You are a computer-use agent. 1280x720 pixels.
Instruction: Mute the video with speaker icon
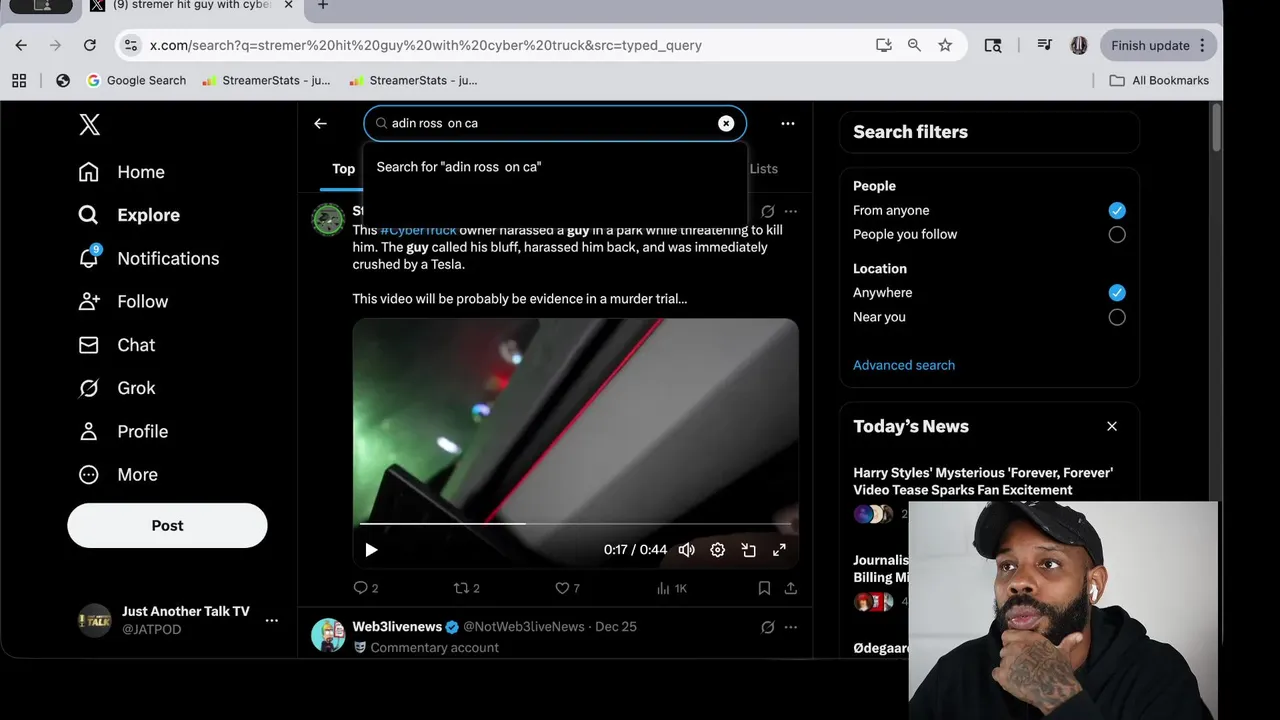(x=686, y=549)
